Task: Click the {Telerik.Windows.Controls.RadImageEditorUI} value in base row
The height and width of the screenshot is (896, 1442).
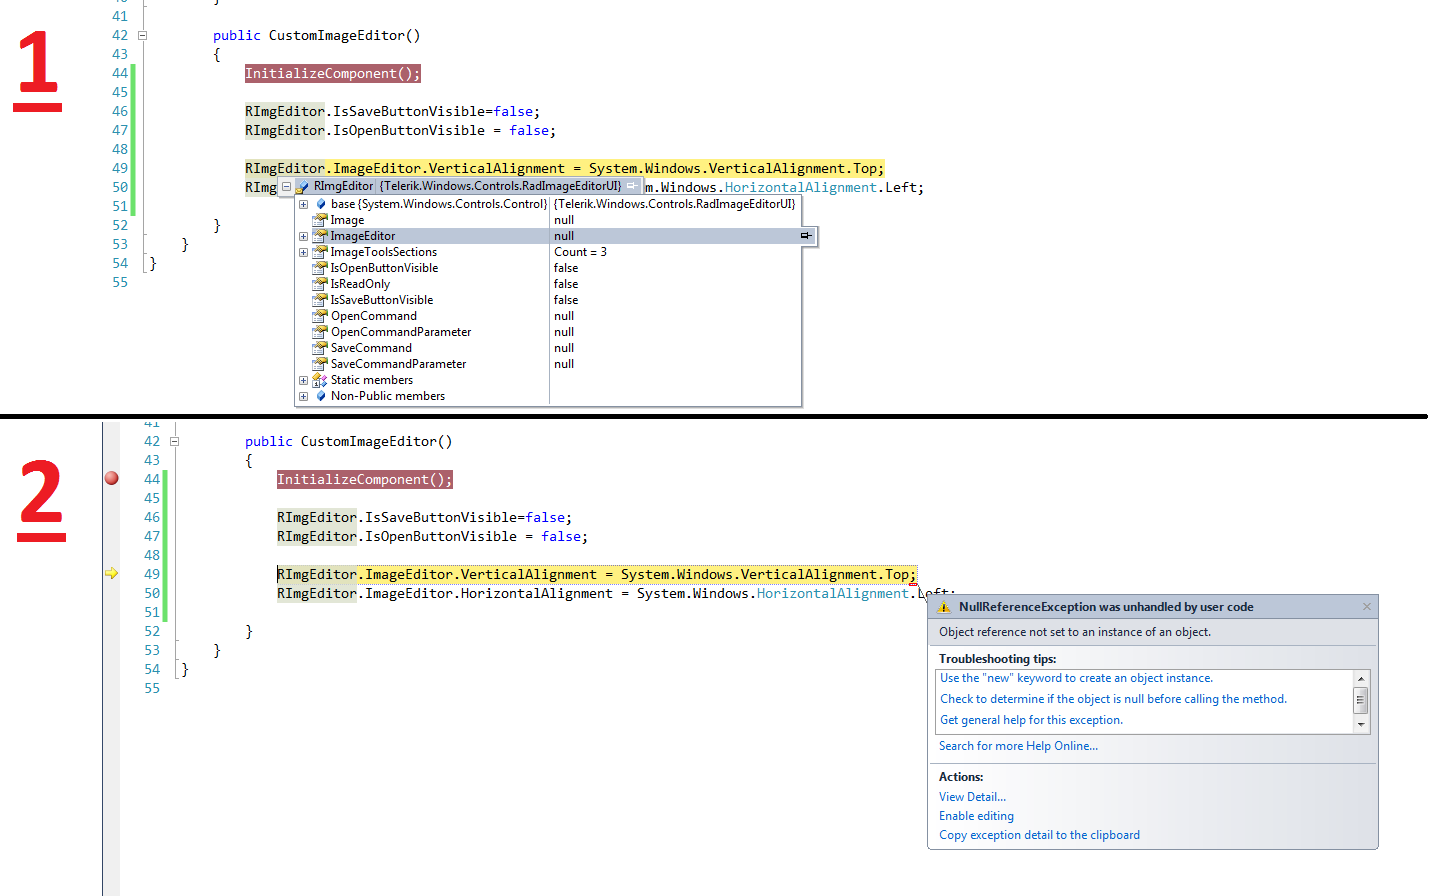Action: coord(675,204)
